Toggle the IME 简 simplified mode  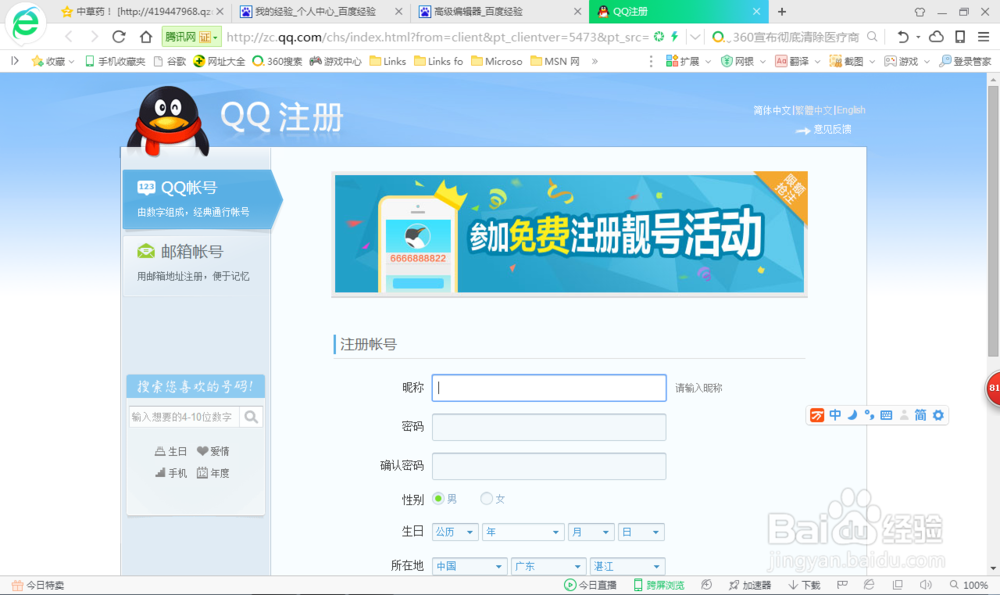pos(920,415)
